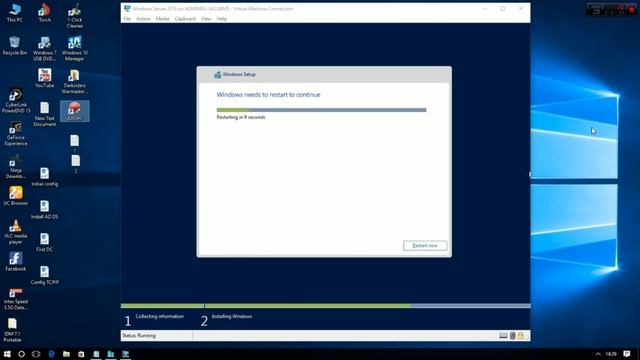Click 'Windows needs to restart to continue' heading
Image resolution: width=640 pixels, height=360 pixels.
click(268, 95)
